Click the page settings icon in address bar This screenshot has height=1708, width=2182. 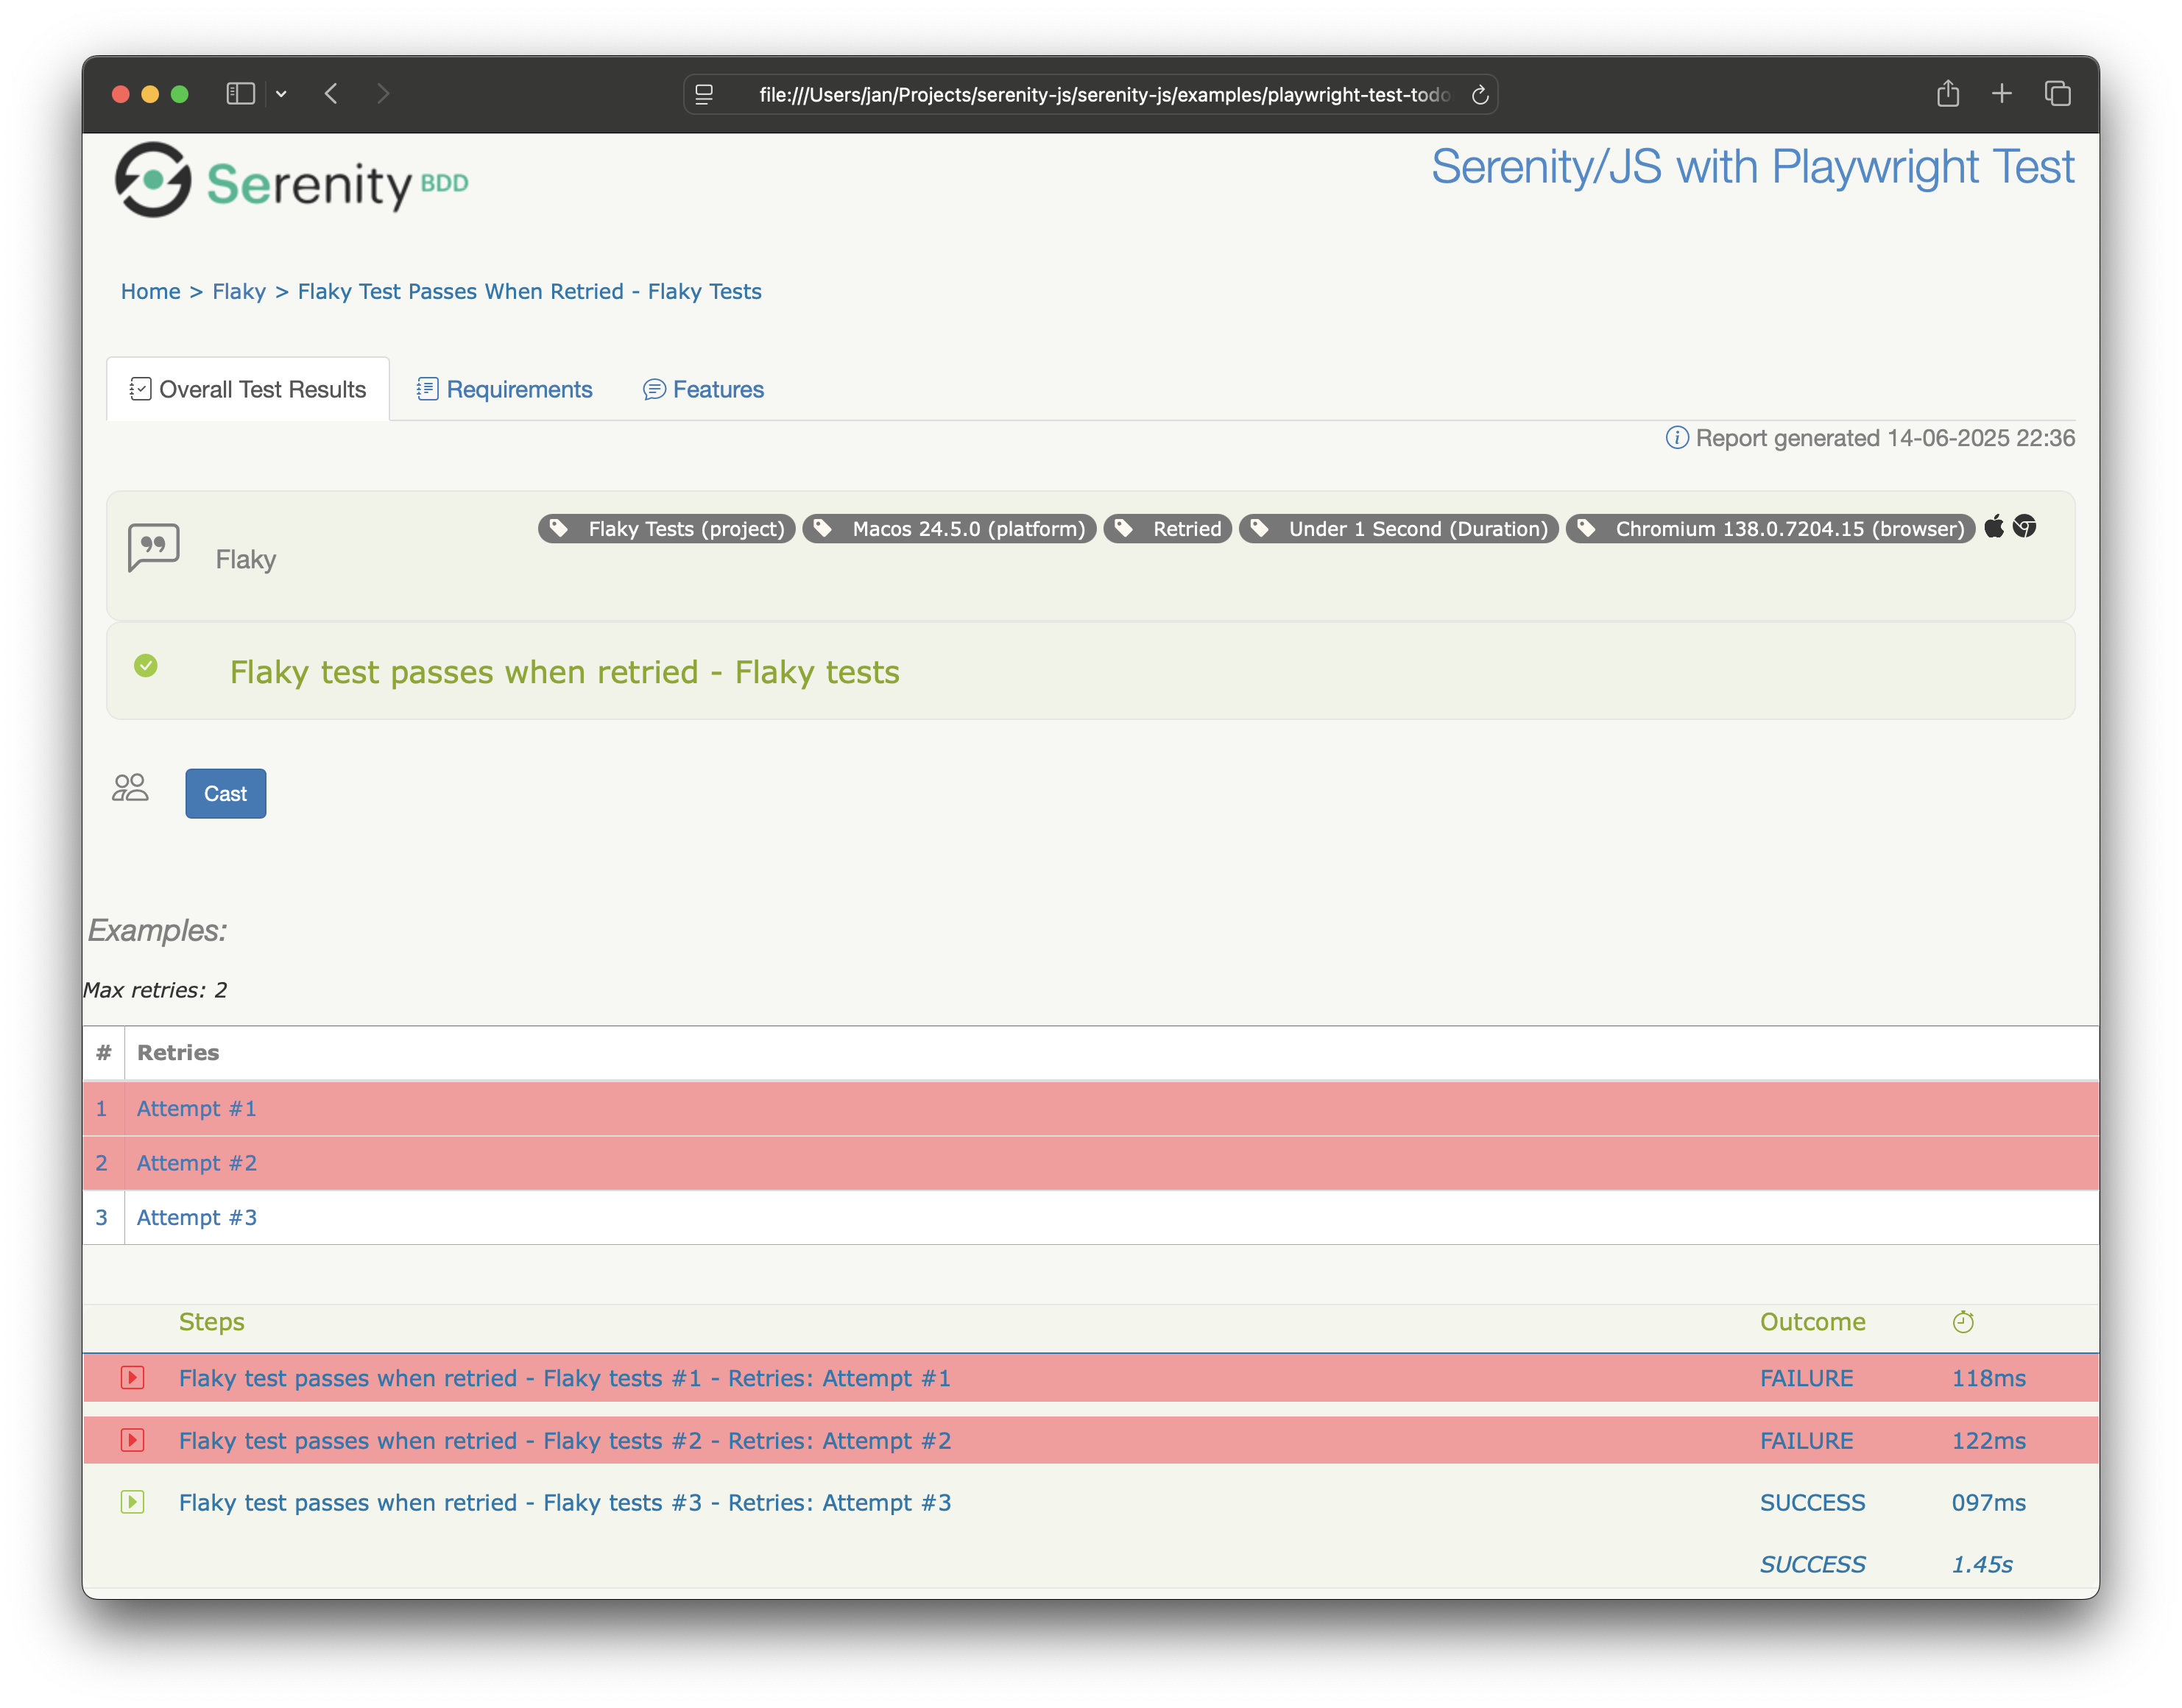(x=704, y=94)
